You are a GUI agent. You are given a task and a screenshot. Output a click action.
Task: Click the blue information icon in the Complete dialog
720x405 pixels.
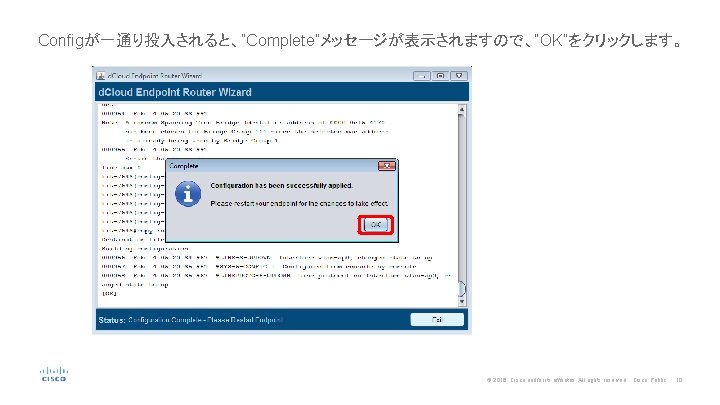point(188,194)
